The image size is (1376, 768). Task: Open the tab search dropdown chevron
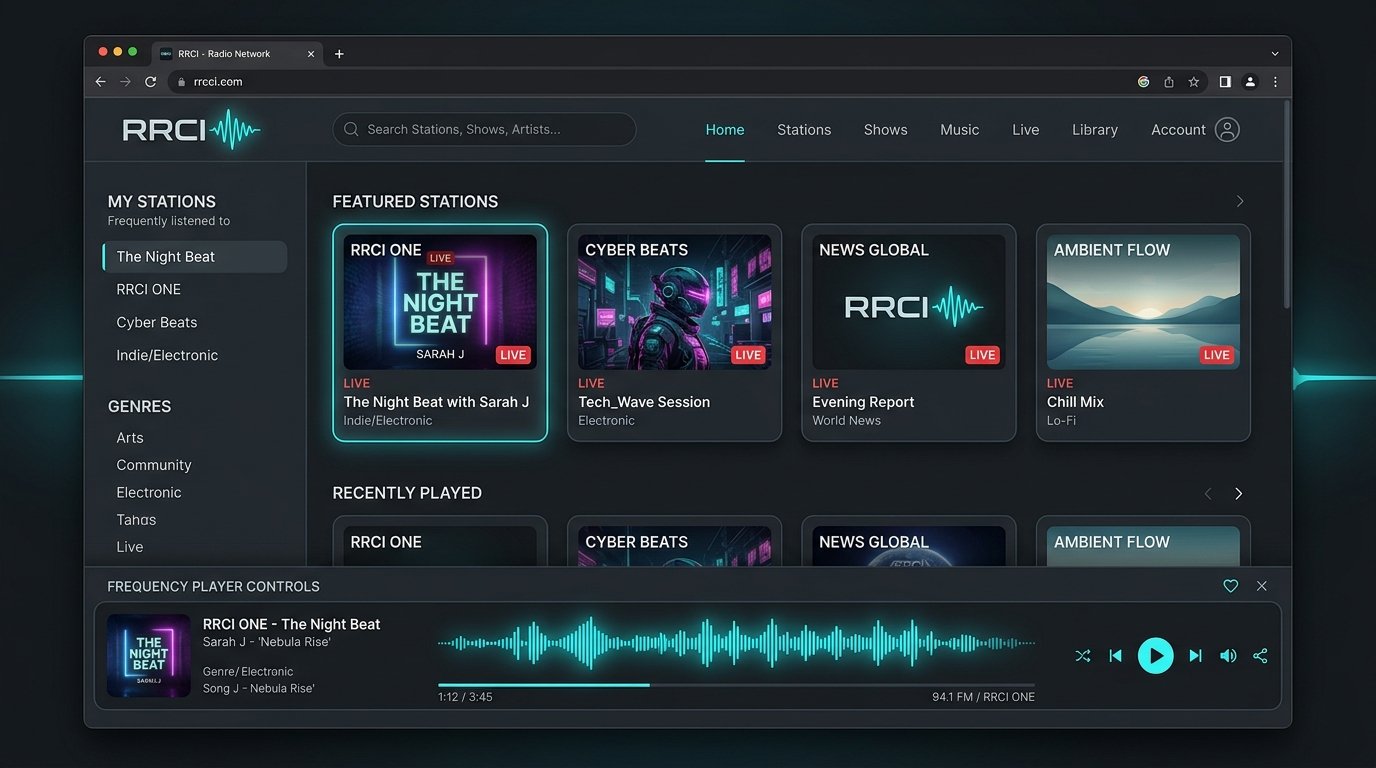[1275, 54]
